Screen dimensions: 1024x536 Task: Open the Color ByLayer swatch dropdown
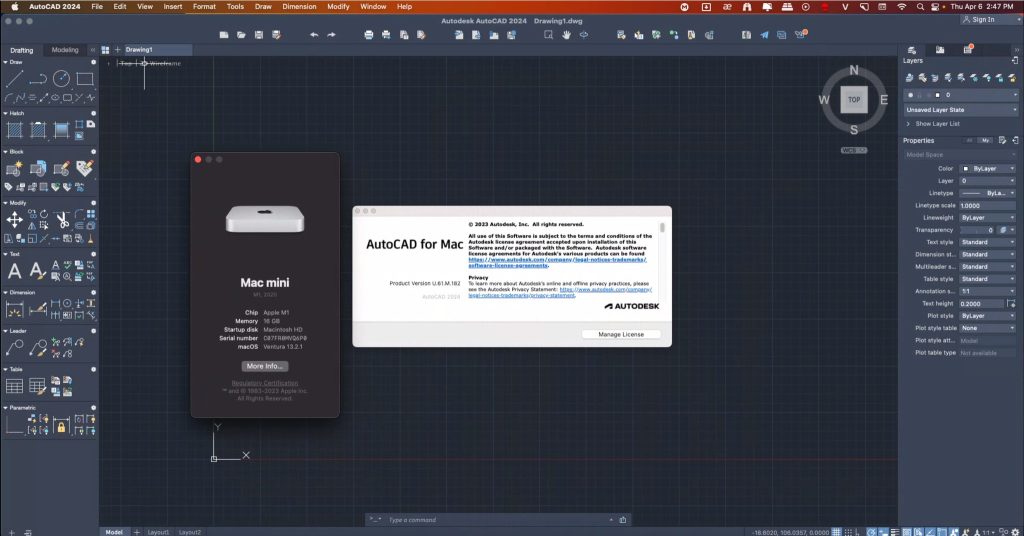point(987,168)
